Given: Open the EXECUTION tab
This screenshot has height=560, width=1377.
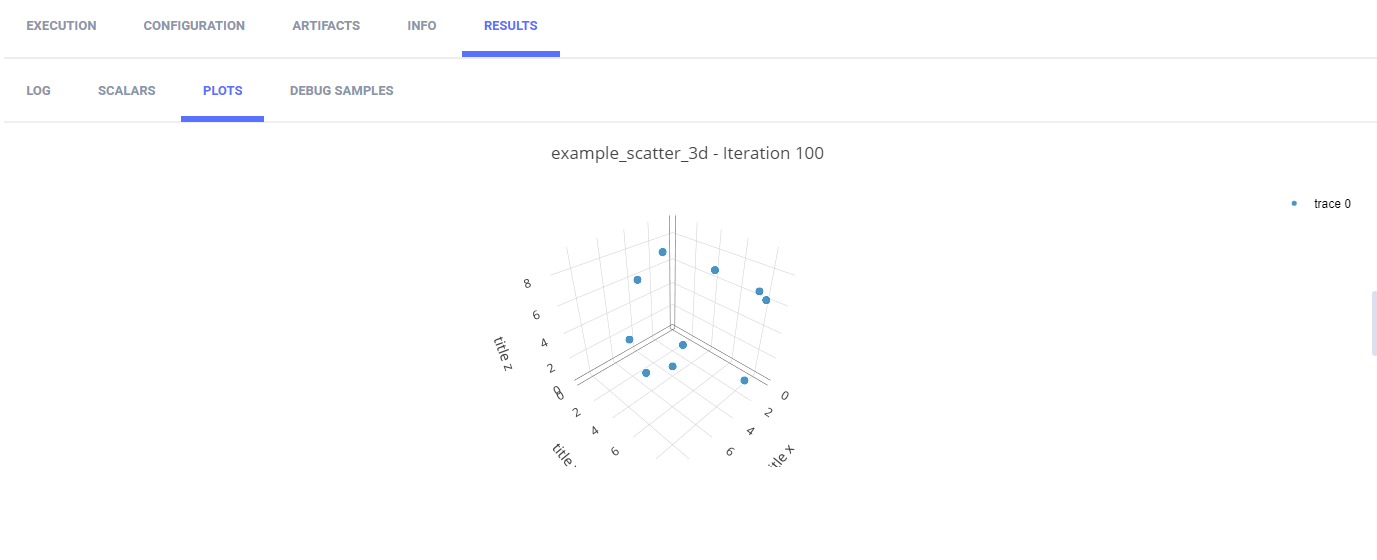Looking at the screenshot, I should (x=61, y=26).
